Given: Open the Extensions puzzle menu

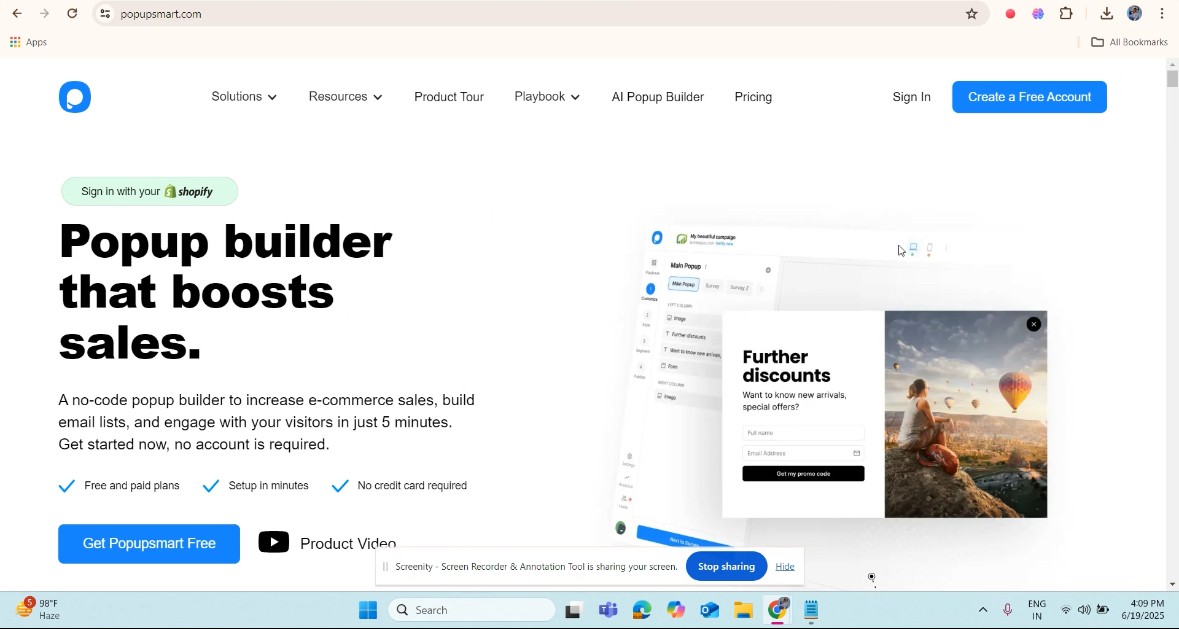Looking at the screenshot, I should pos(1065,14).
